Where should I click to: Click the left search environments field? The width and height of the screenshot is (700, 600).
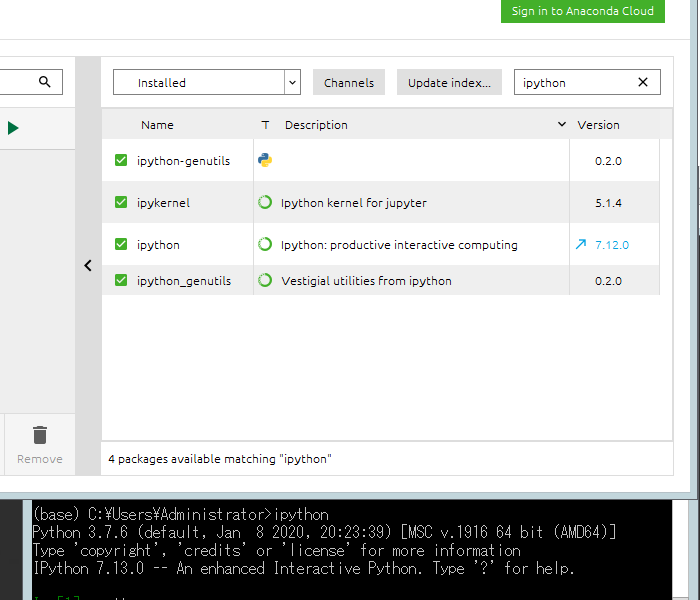[x=31, y=82]
